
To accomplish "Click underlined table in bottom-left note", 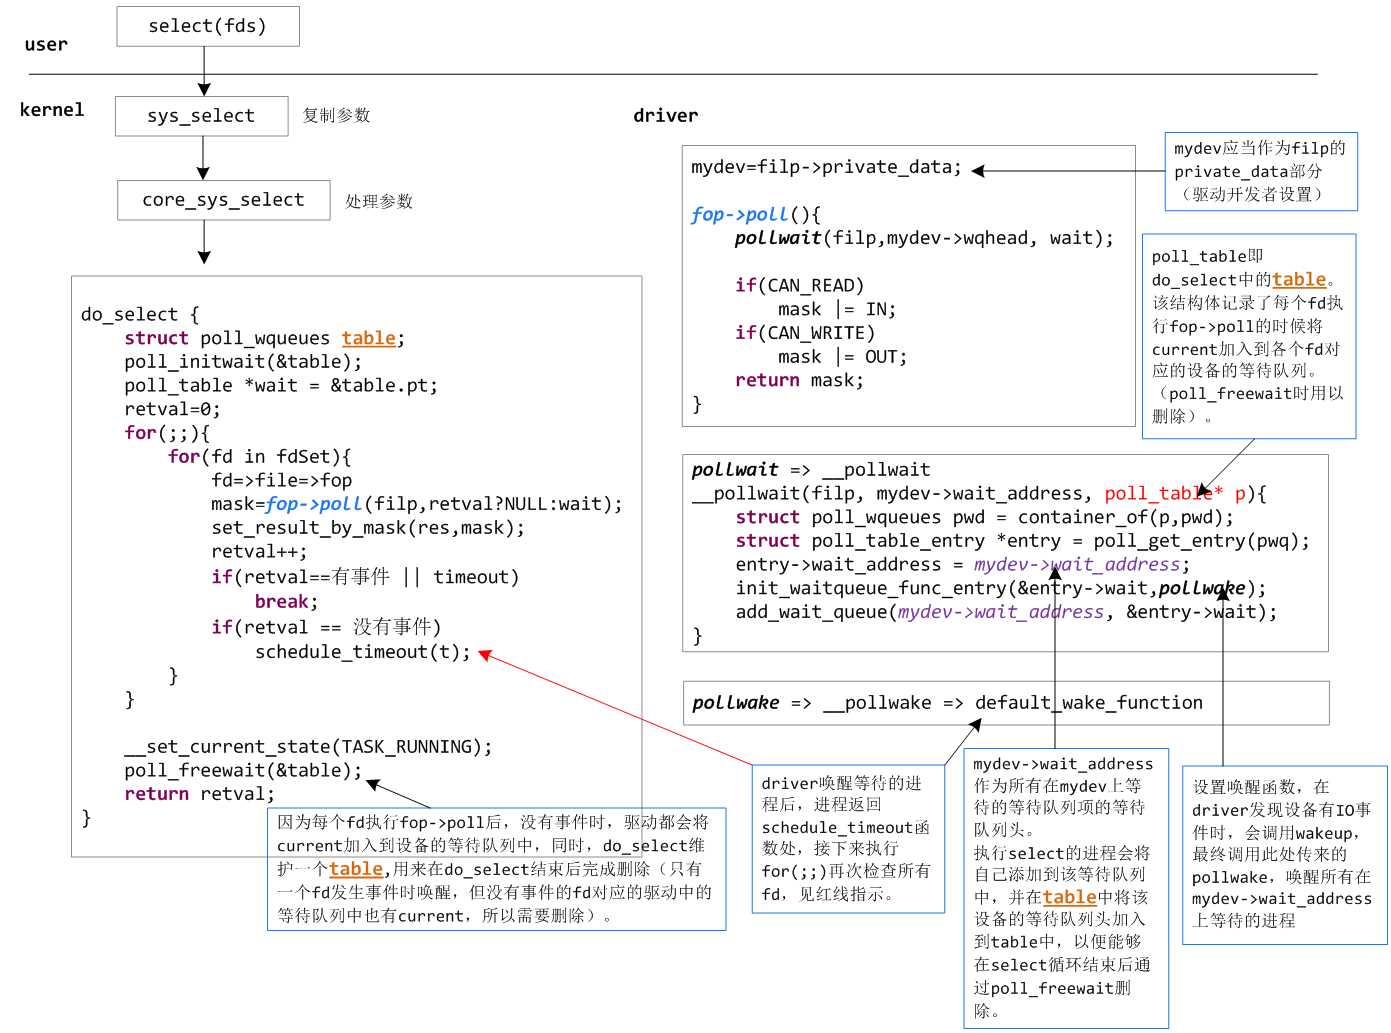I will 356,869.
